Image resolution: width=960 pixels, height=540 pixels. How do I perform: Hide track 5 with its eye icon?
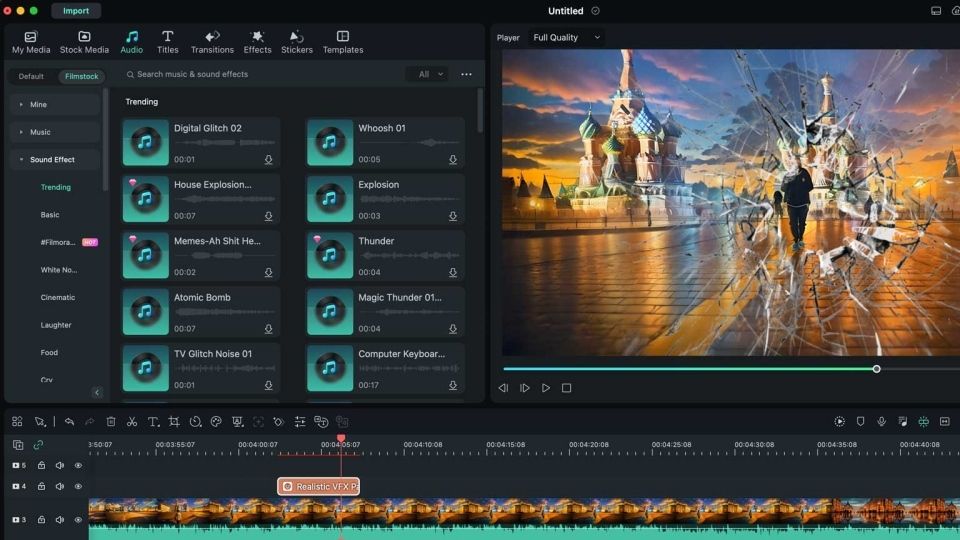click(78, 465)
